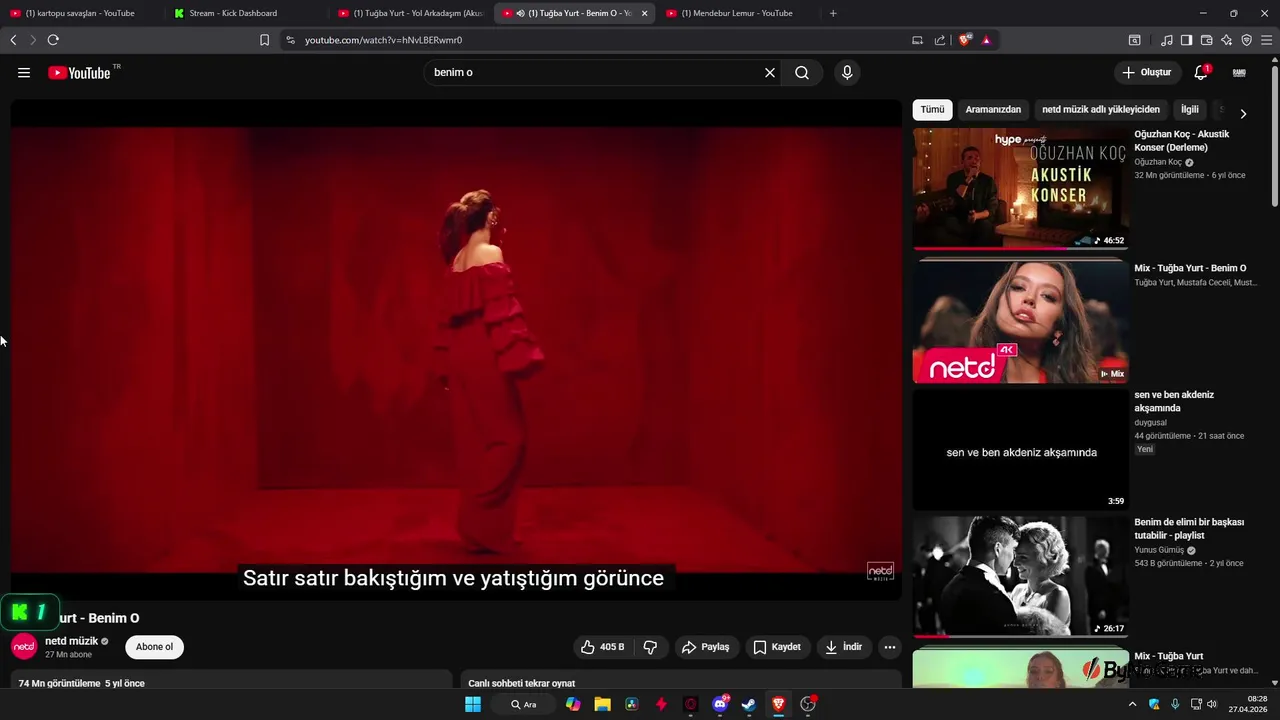Bookmark this page via bookmark icon
This screenshot has height=720, width=1280.
tap(264, 40)
